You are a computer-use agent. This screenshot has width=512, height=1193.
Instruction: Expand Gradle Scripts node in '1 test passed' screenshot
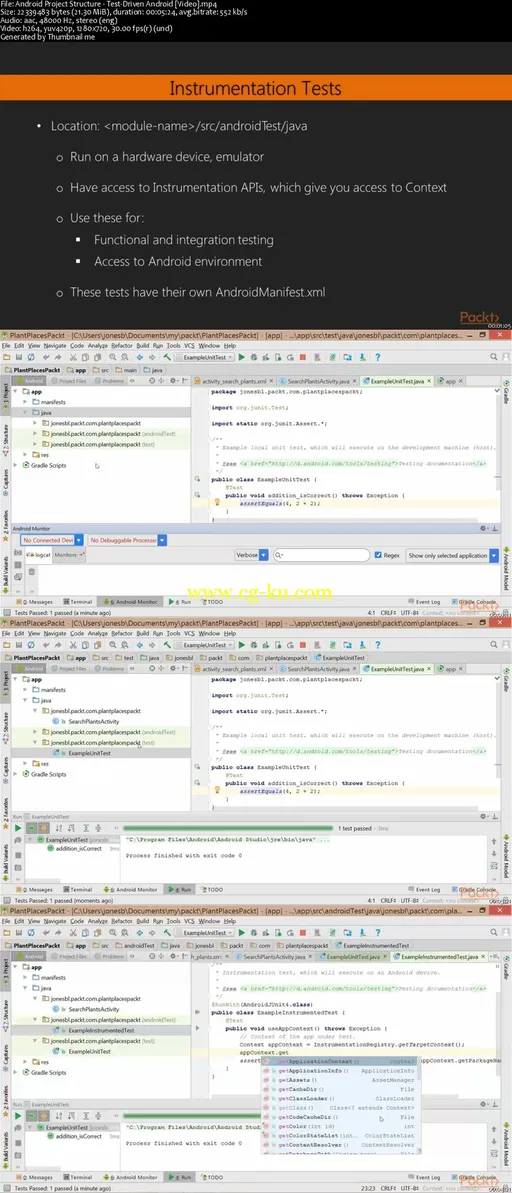15,774
